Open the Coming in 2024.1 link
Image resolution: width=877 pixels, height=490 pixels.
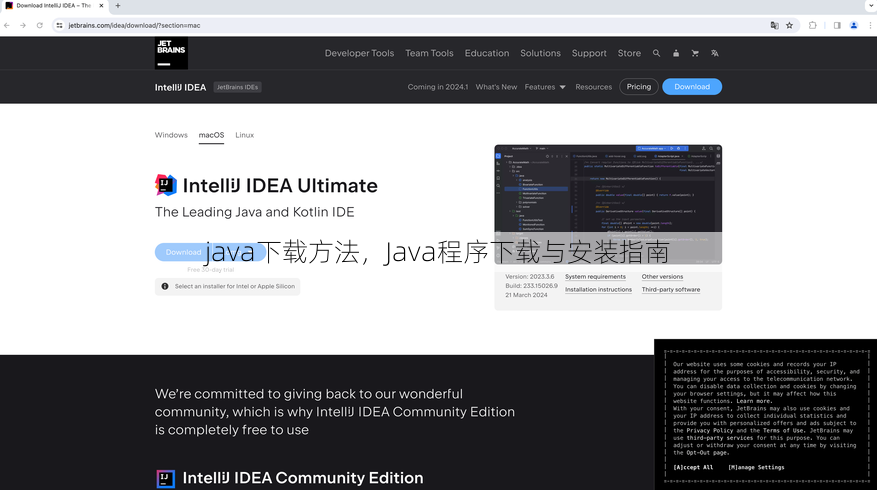click(x=437, y=87)
